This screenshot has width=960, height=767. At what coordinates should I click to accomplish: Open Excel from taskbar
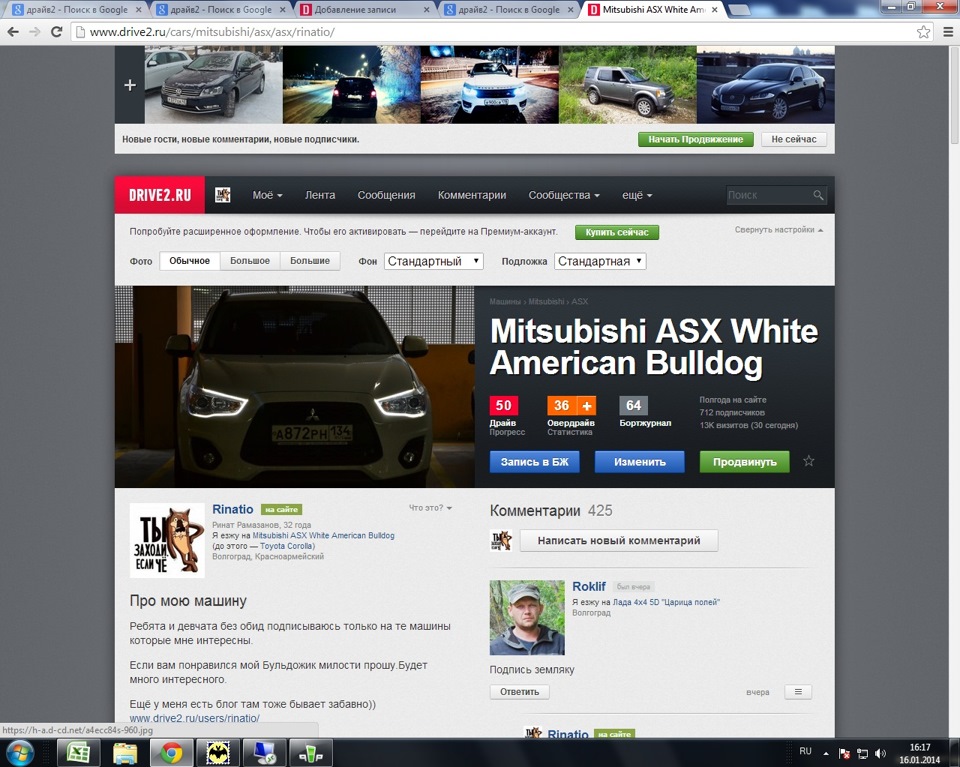coord(78,753)
